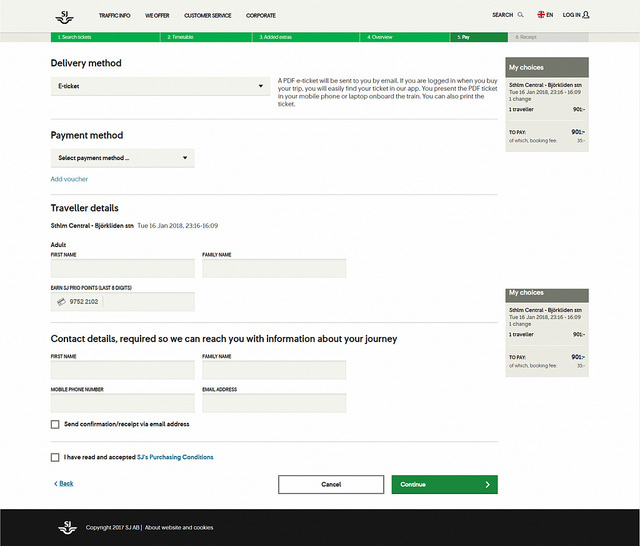The width and height of the screenshot is (640, 546).
Task: Click 'Copyright 2017 SJ AB' footer text
Action: tap(113, 527)
